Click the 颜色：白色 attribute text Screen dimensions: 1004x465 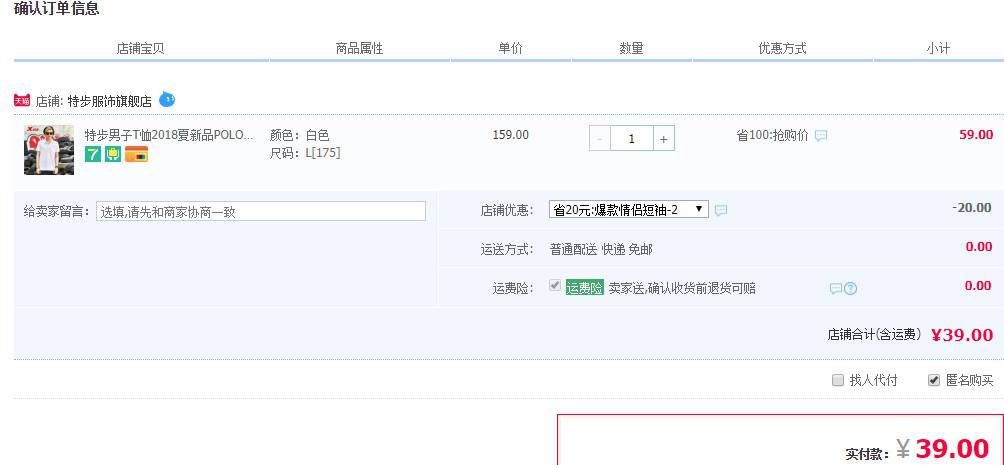(x=300, y=135)
